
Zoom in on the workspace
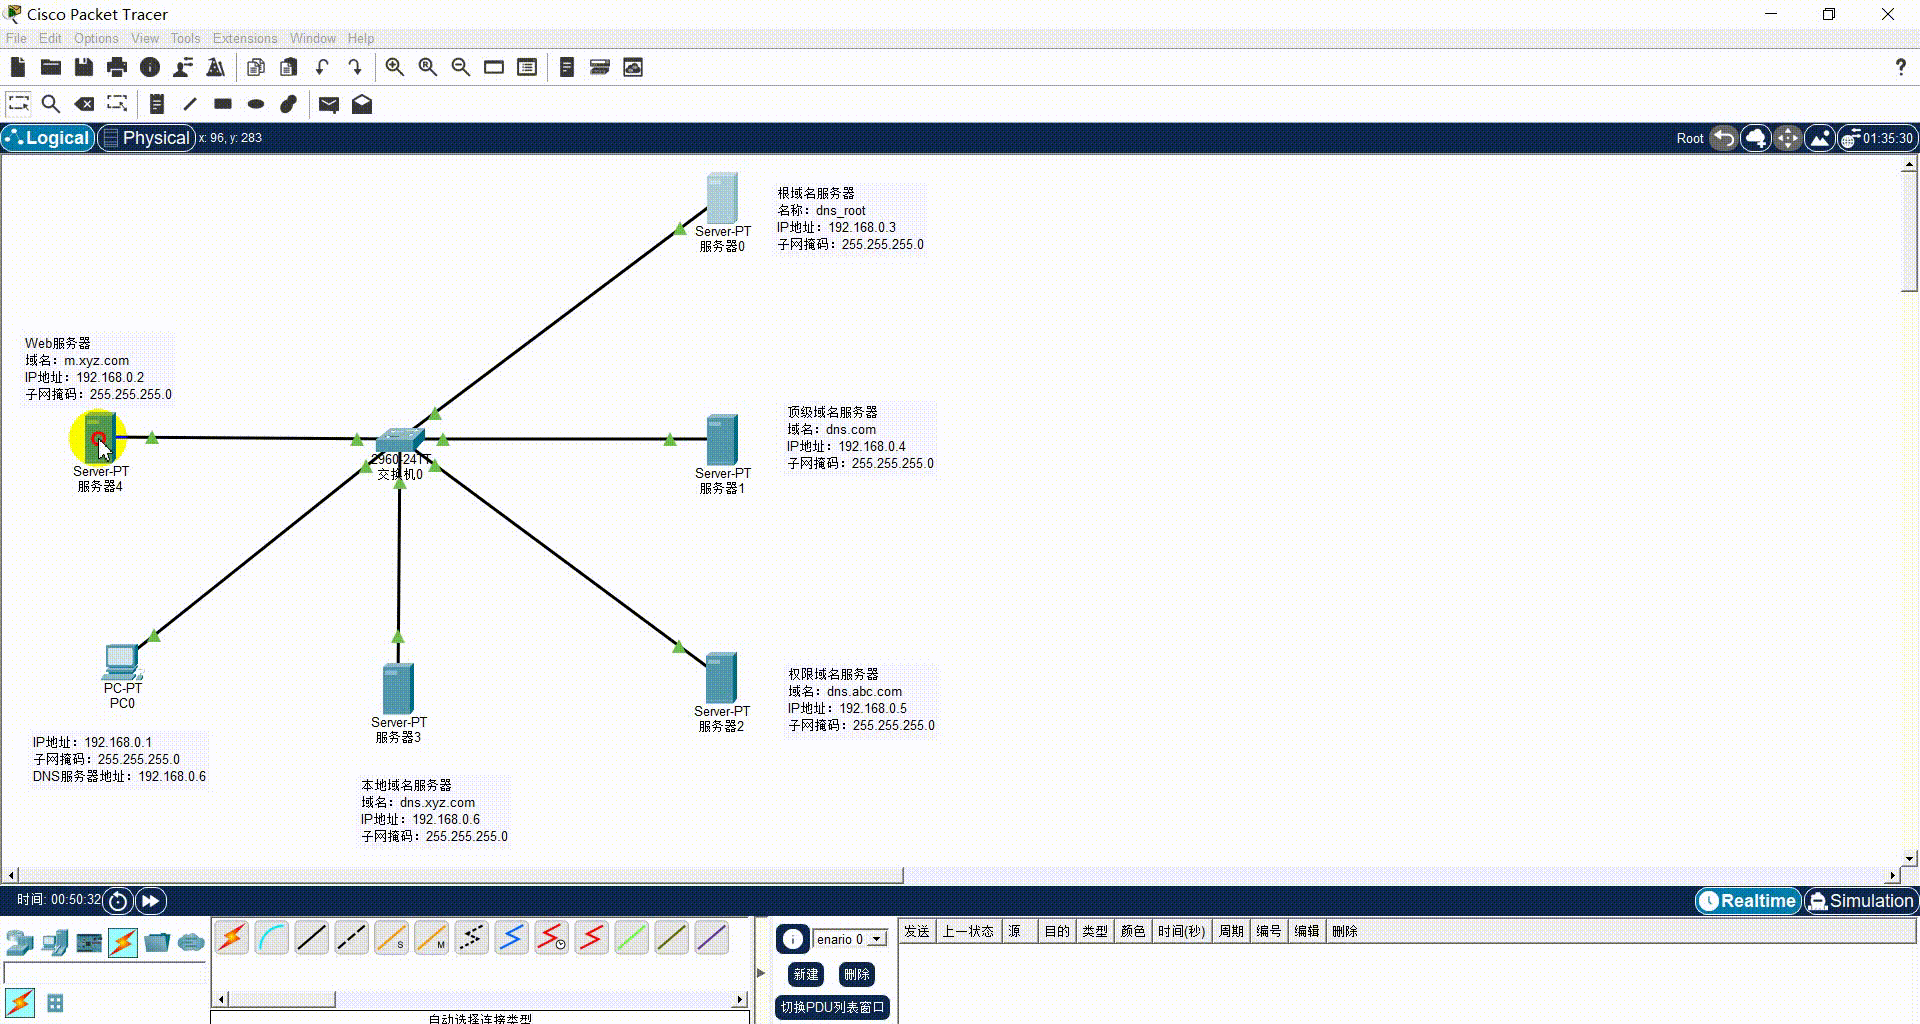(x=395, y=67)
